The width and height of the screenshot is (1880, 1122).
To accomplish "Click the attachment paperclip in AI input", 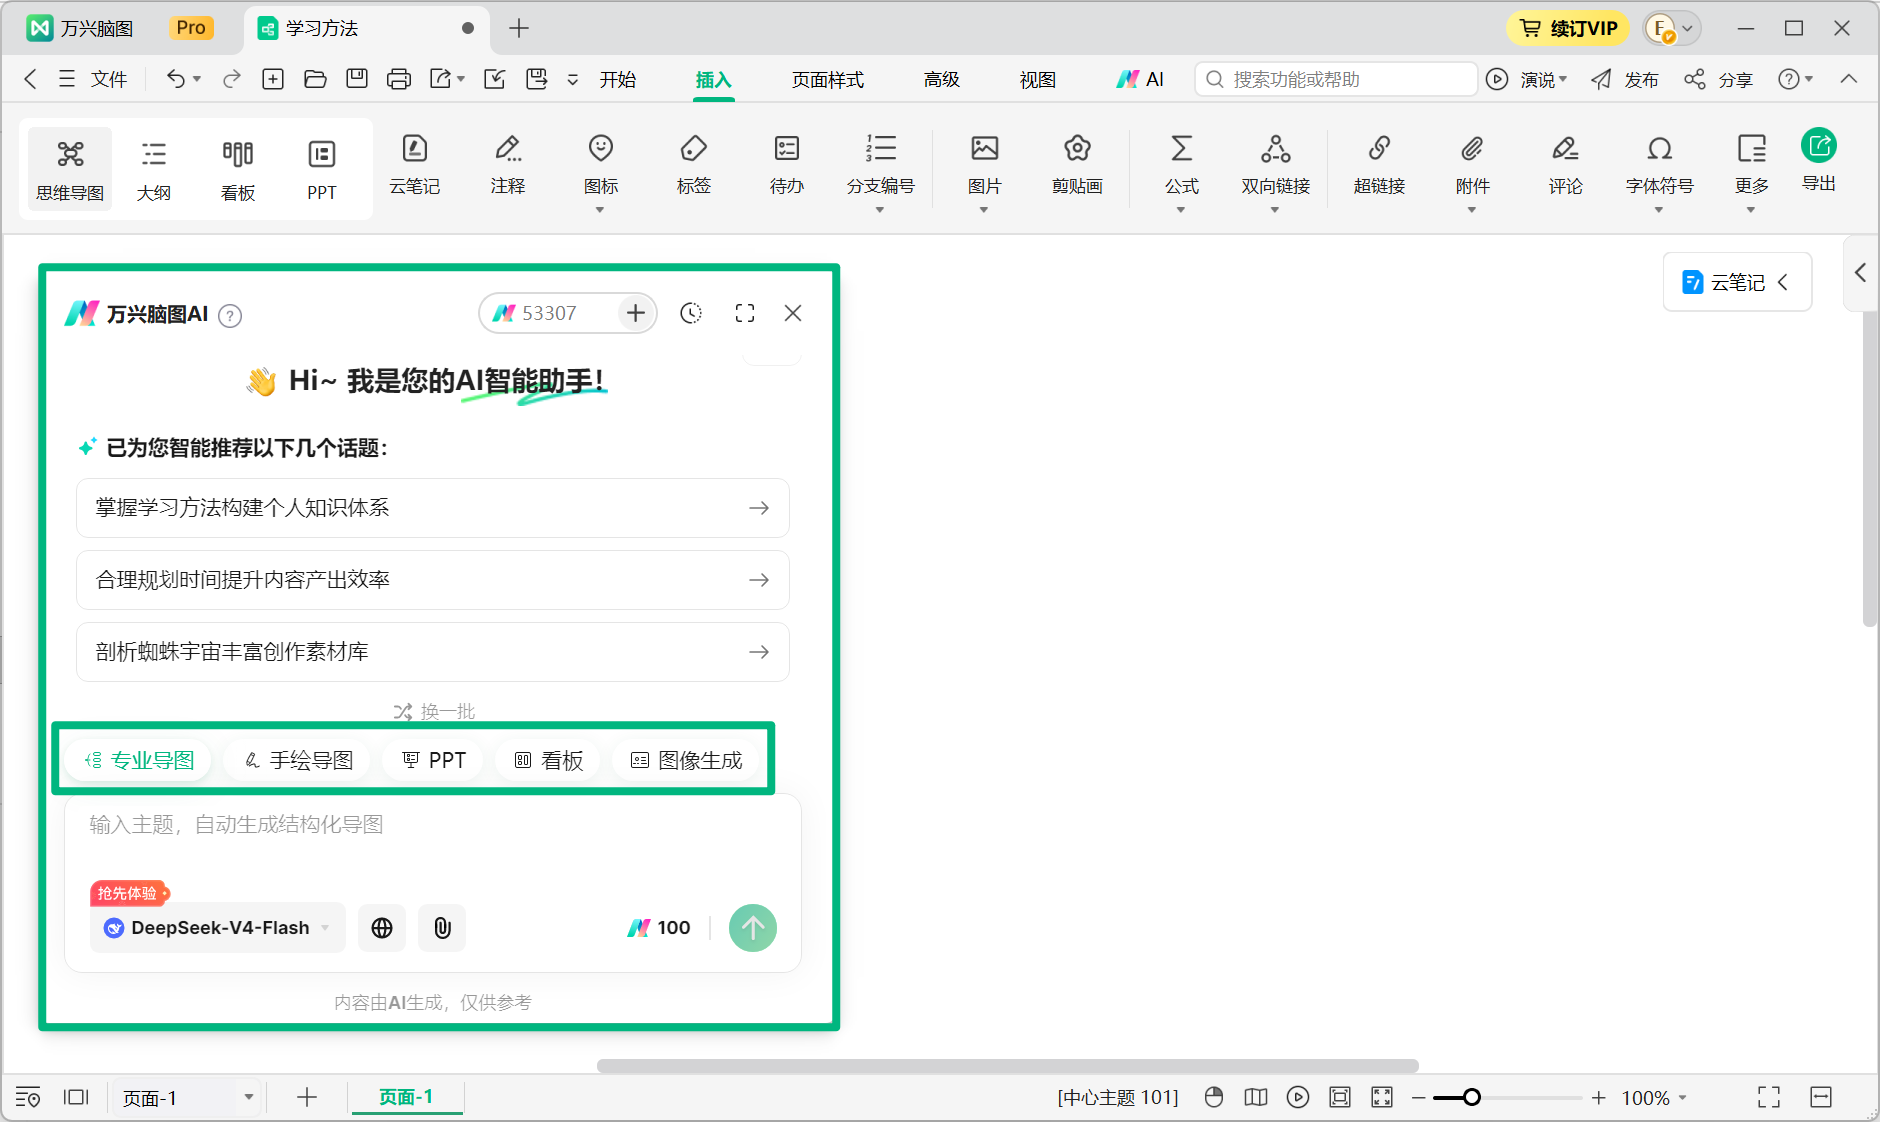I will pyautogui.click(x=442, y=928).
